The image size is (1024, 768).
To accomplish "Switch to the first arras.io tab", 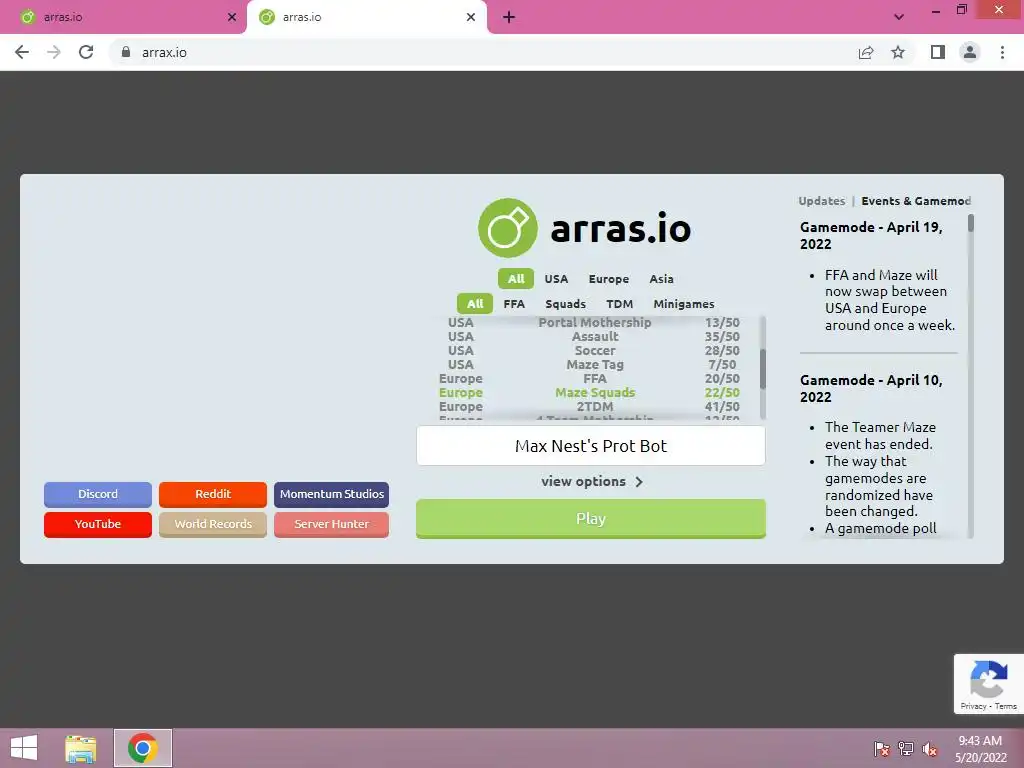I will [123, 18].
